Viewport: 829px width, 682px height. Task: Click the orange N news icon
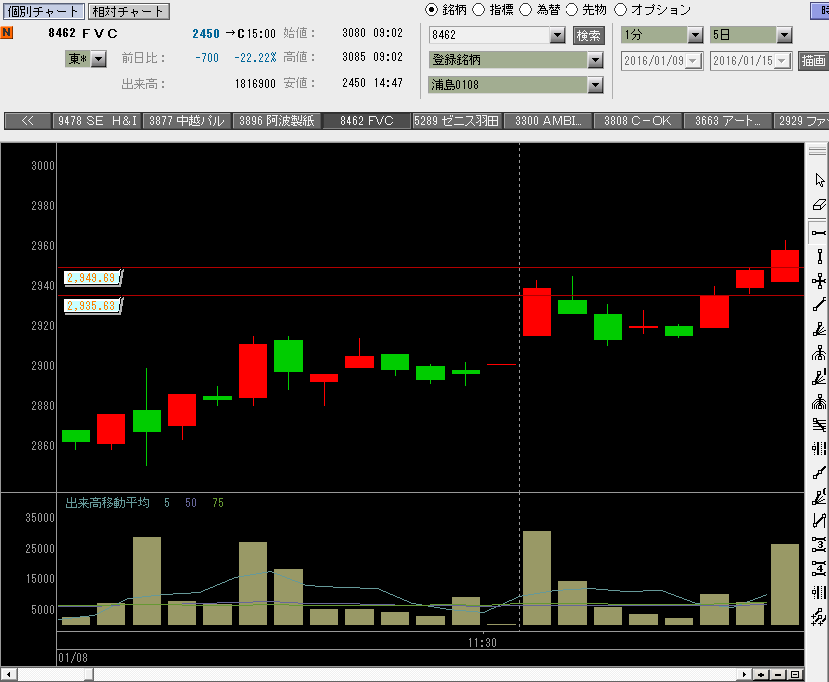7,32
